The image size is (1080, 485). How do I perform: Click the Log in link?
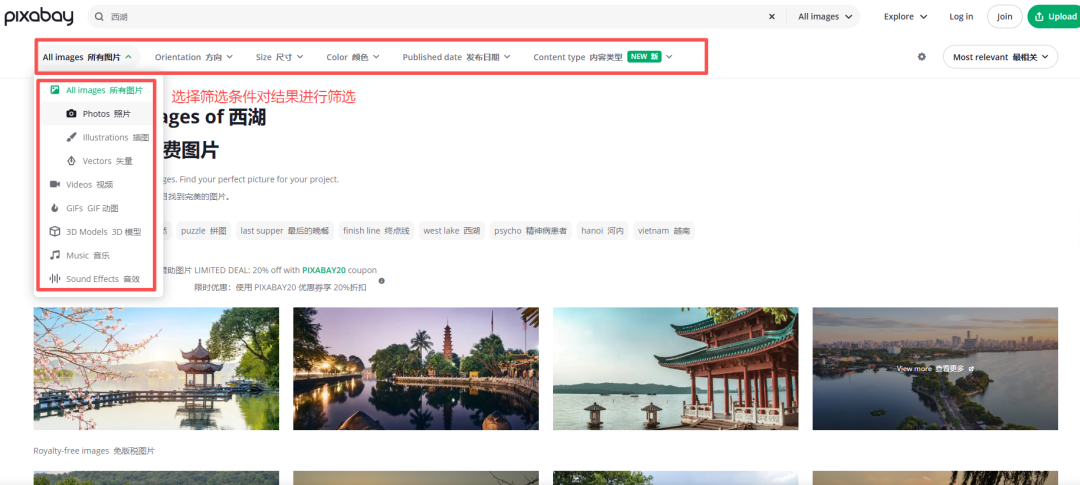click(961, 17)
